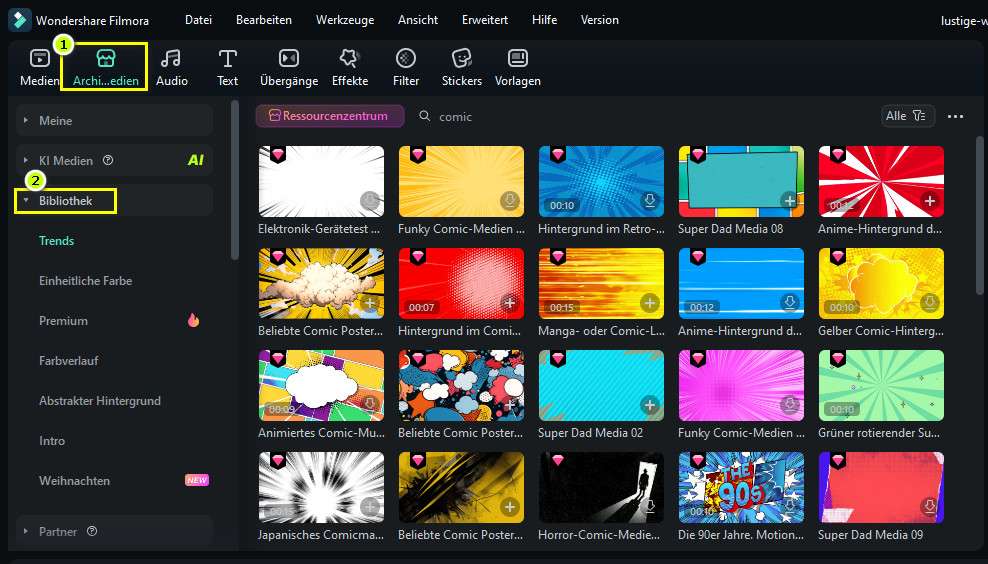Open the three-dot more options menu
The height and width of the screenshot is (564, 988).
click(x=955, y=117)
